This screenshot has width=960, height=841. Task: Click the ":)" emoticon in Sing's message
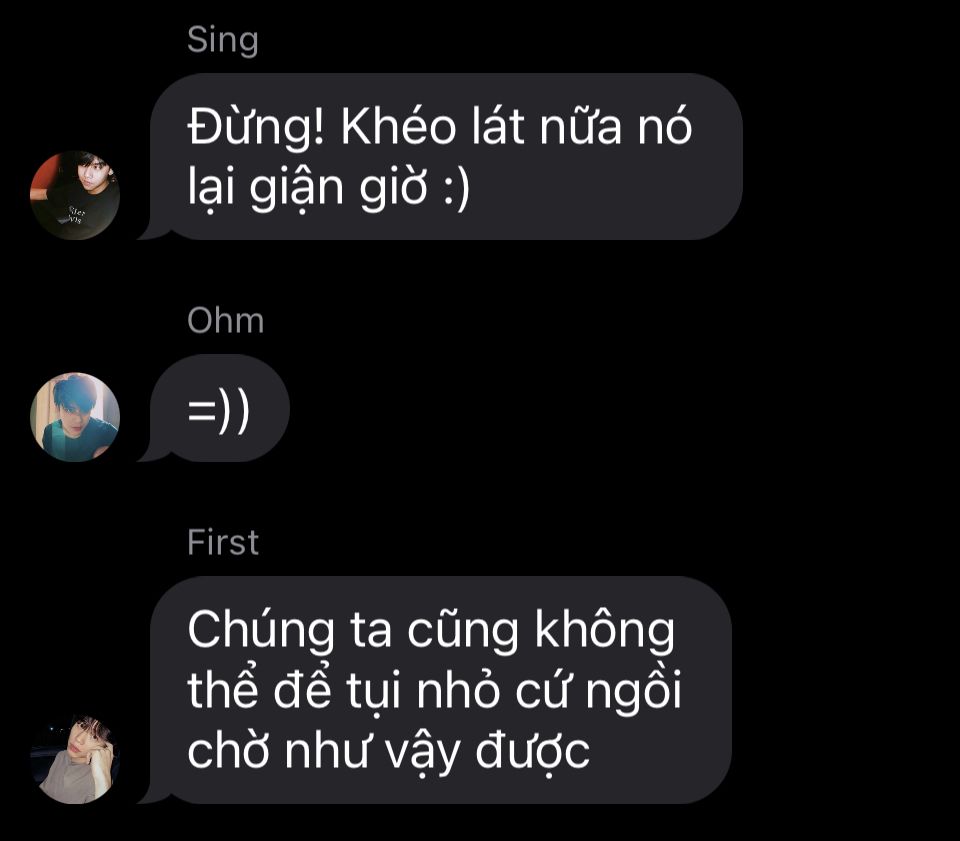(x=456, y=187)
